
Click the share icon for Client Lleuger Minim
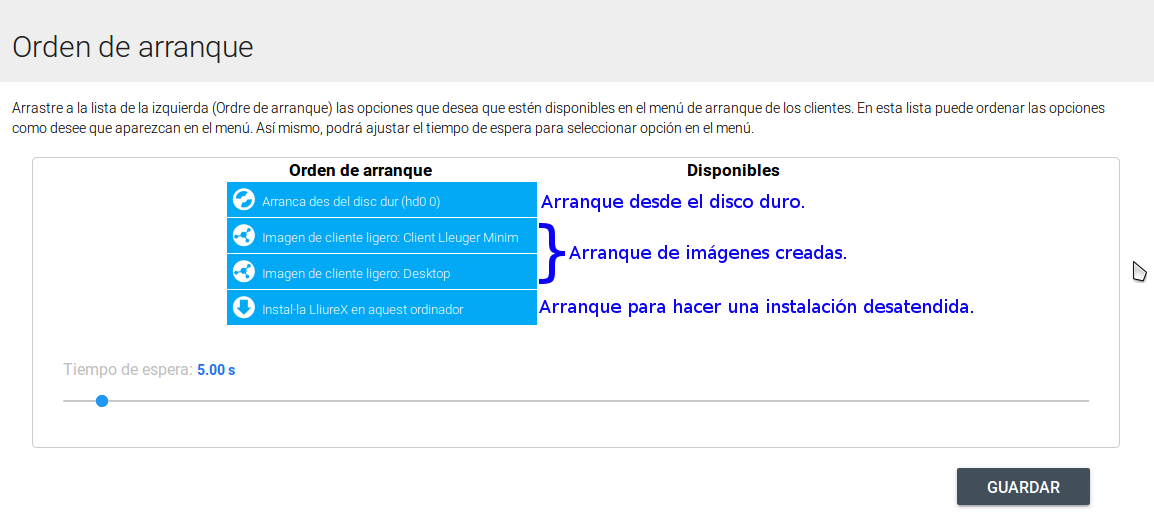tap(243, 236)
